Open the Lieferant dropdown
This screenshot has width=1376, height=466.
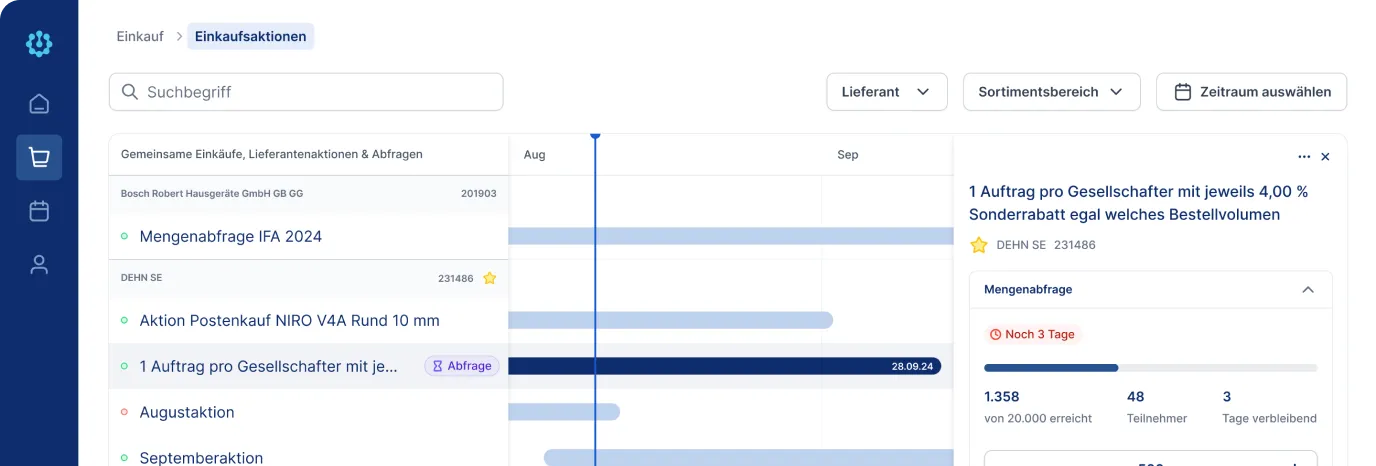887,92
